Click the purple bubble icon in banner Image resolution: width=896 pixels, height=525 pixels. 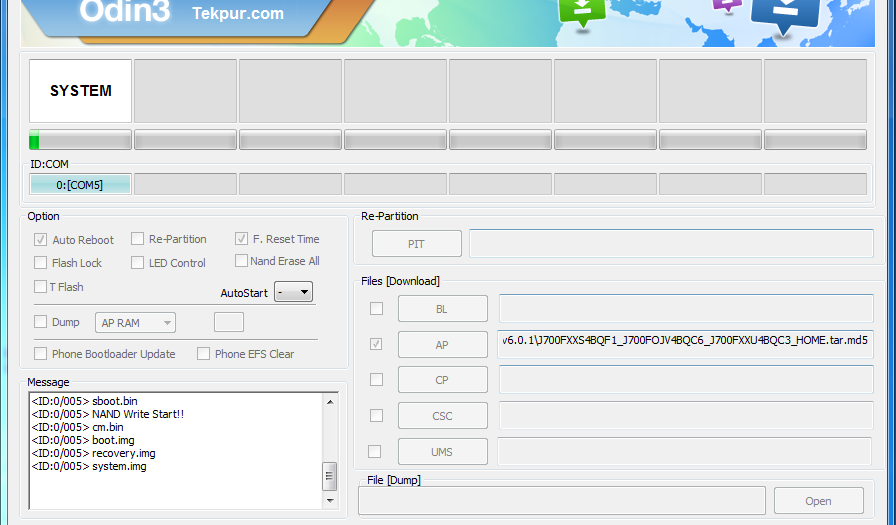[727, 6]
